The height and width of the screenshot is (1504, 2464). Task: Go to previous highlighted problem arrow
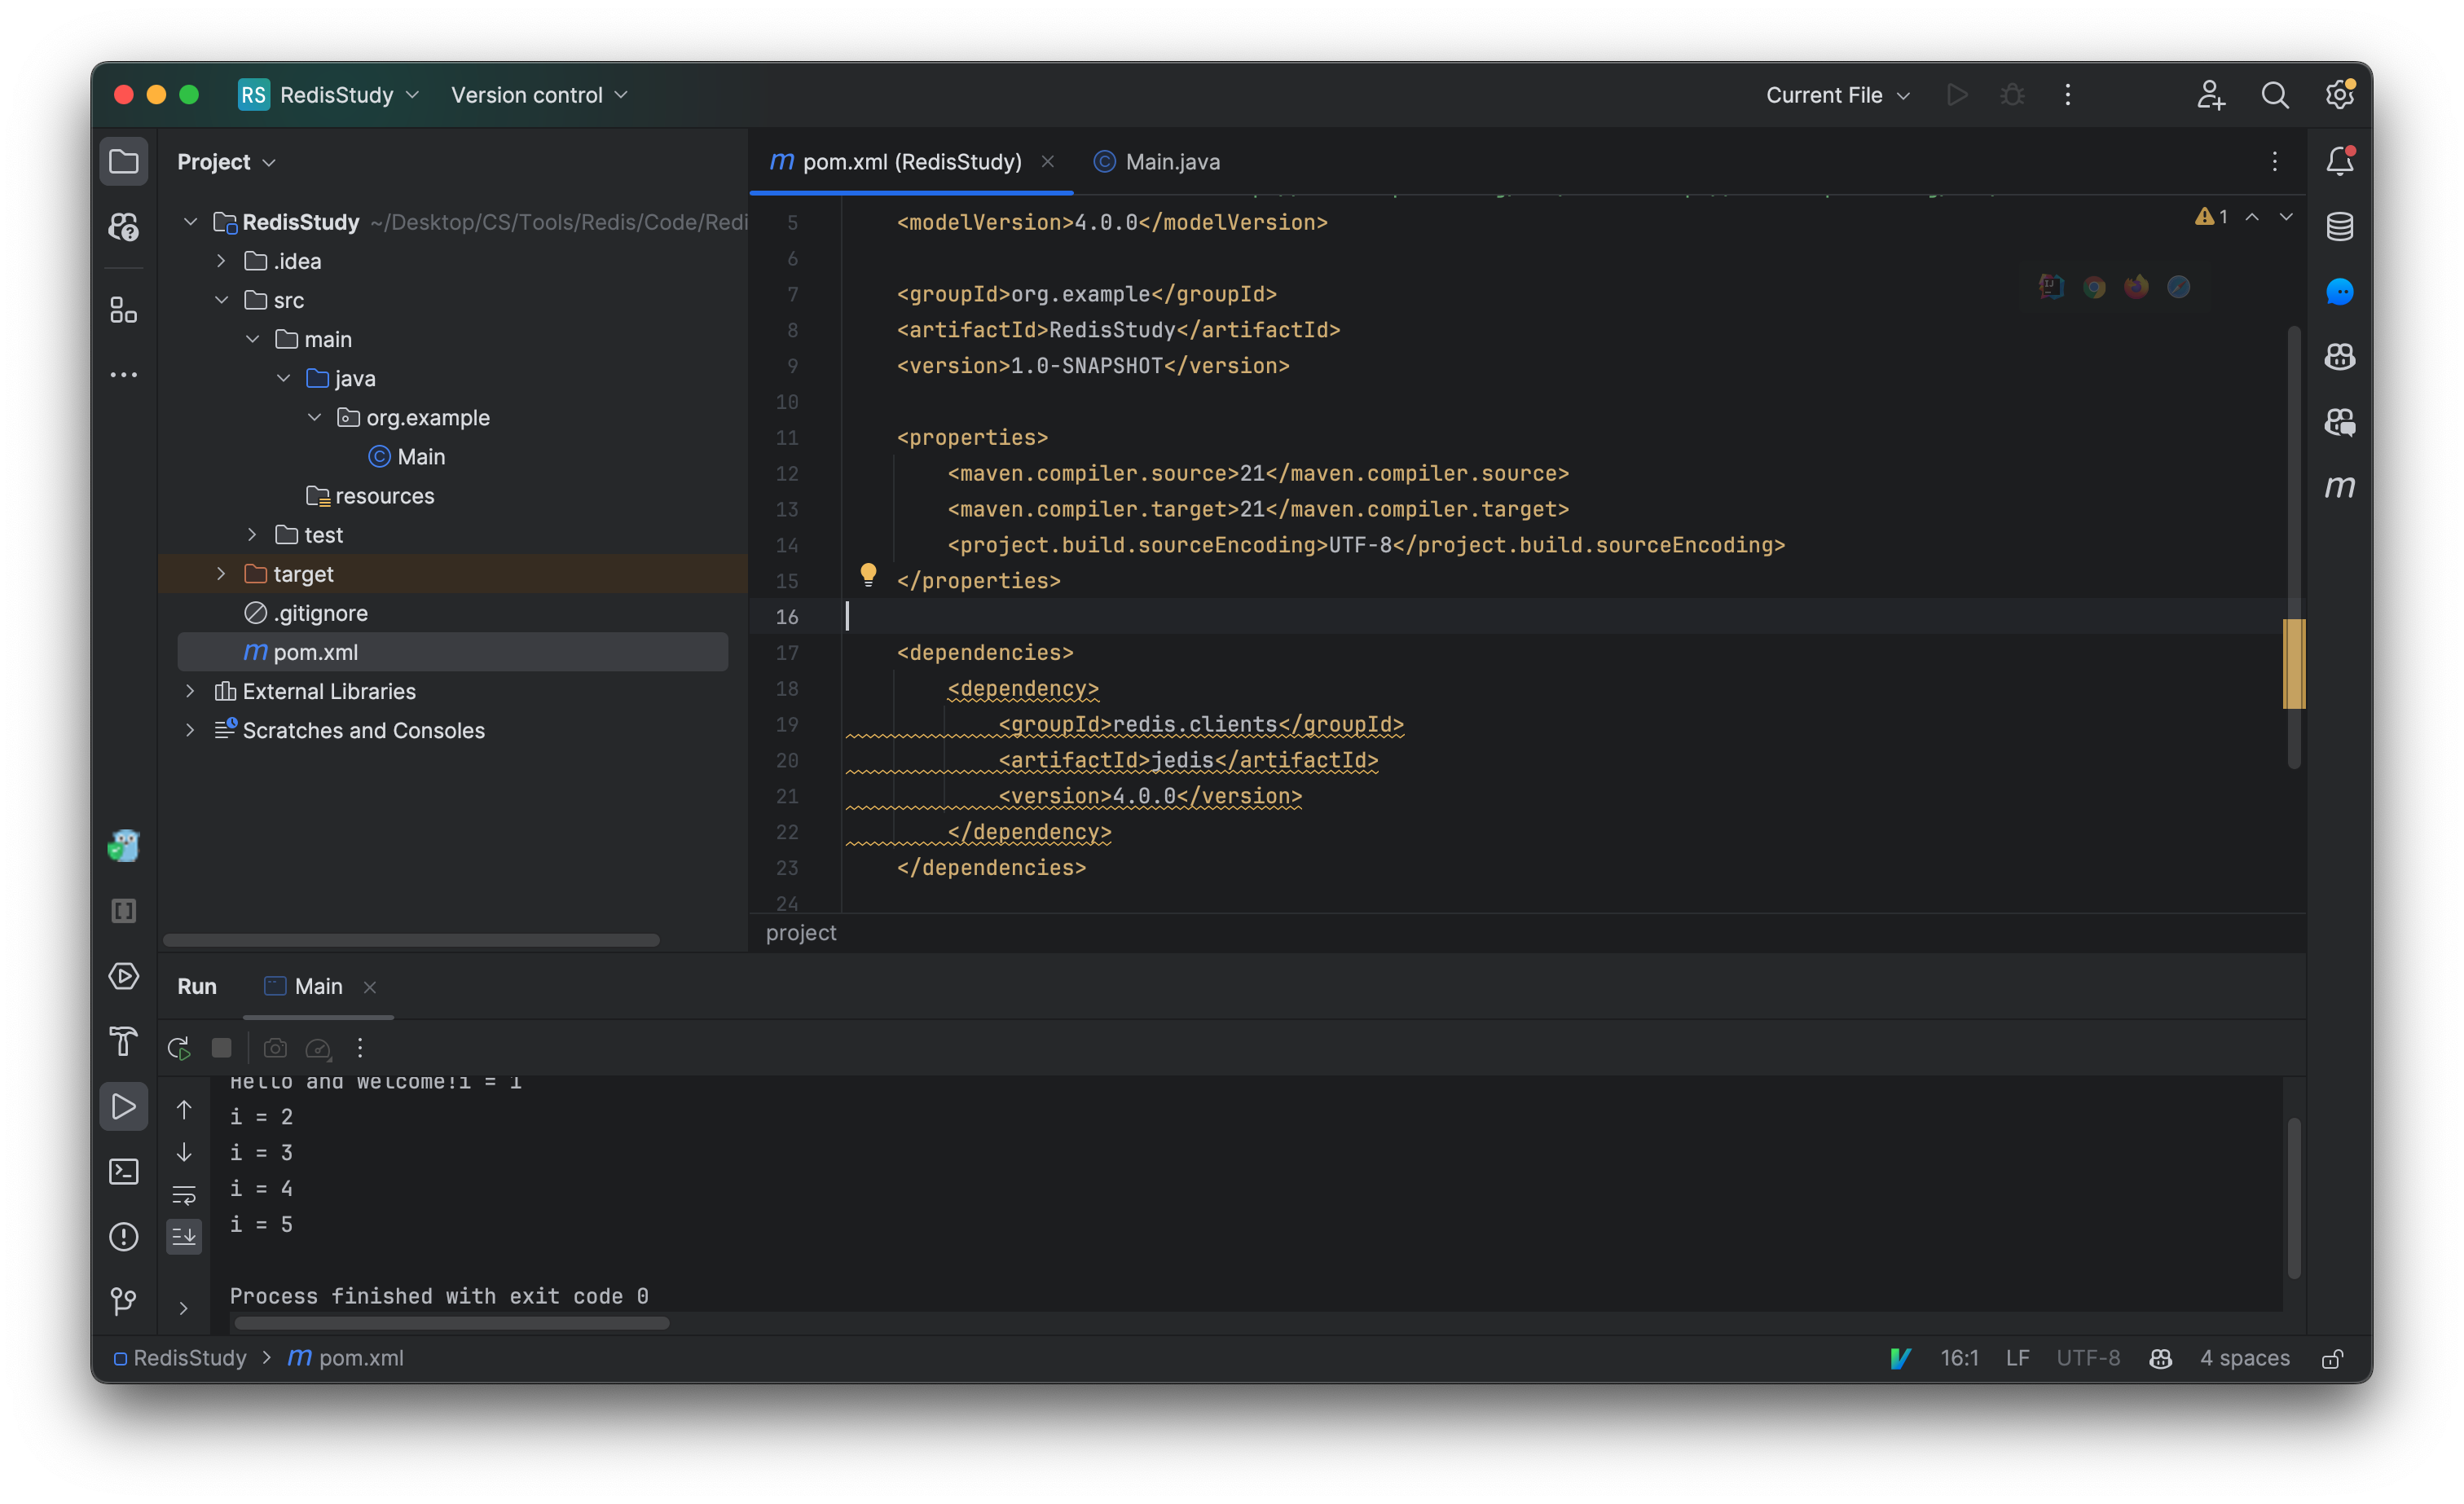click(2252, 217)
